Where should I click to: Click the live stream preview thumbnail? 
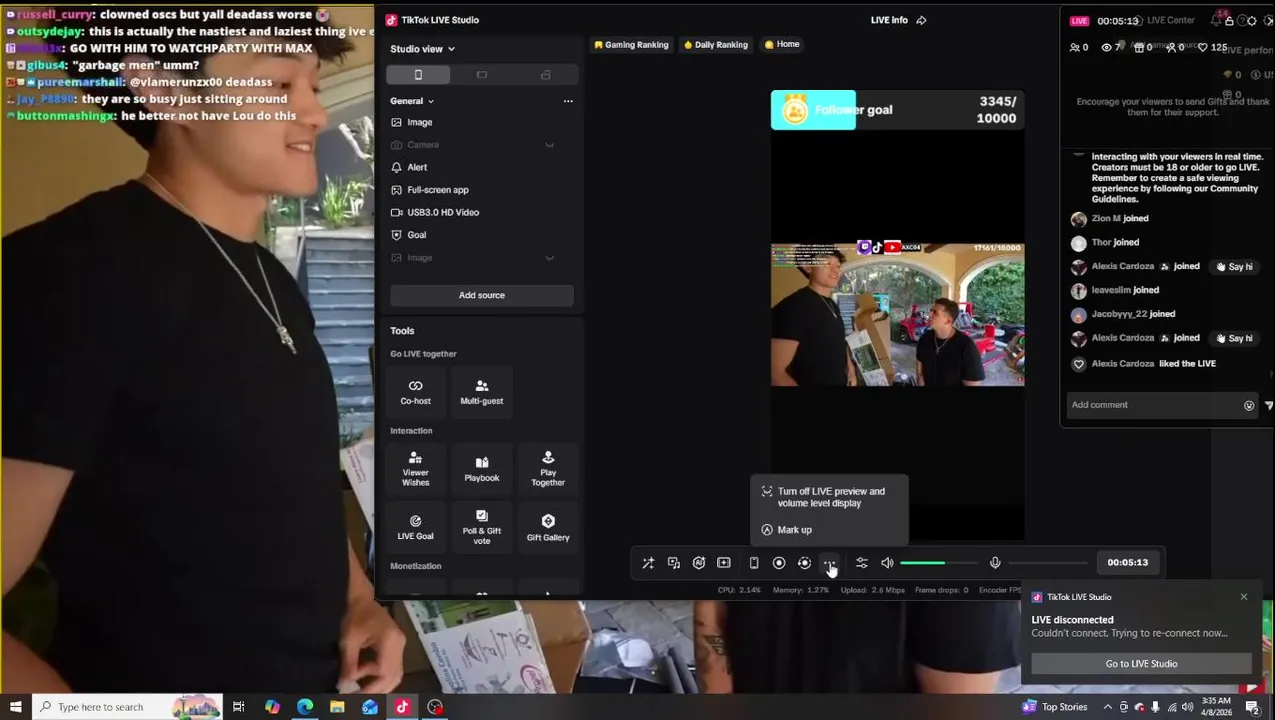coord(897,314)
